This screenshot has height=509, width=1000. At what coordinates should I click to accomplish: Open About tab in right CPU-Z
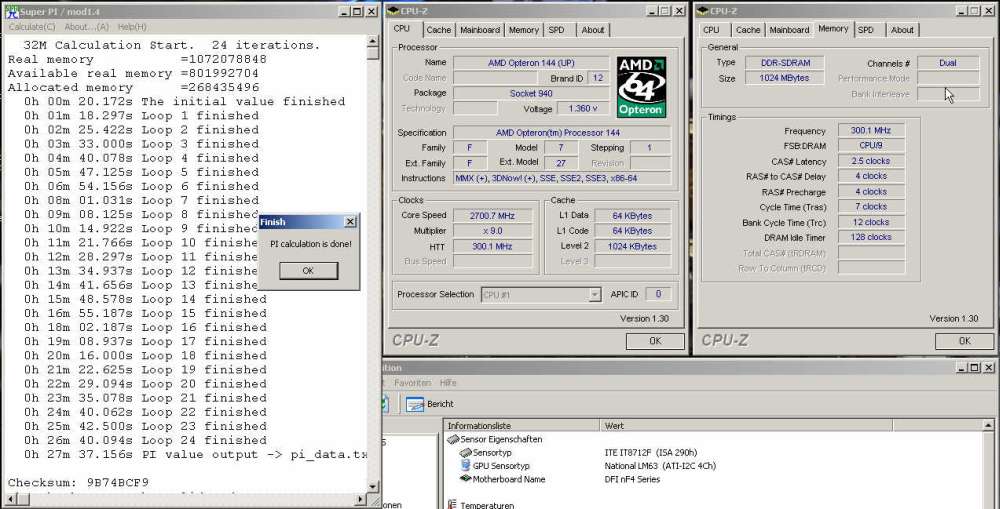pos(902,30)
